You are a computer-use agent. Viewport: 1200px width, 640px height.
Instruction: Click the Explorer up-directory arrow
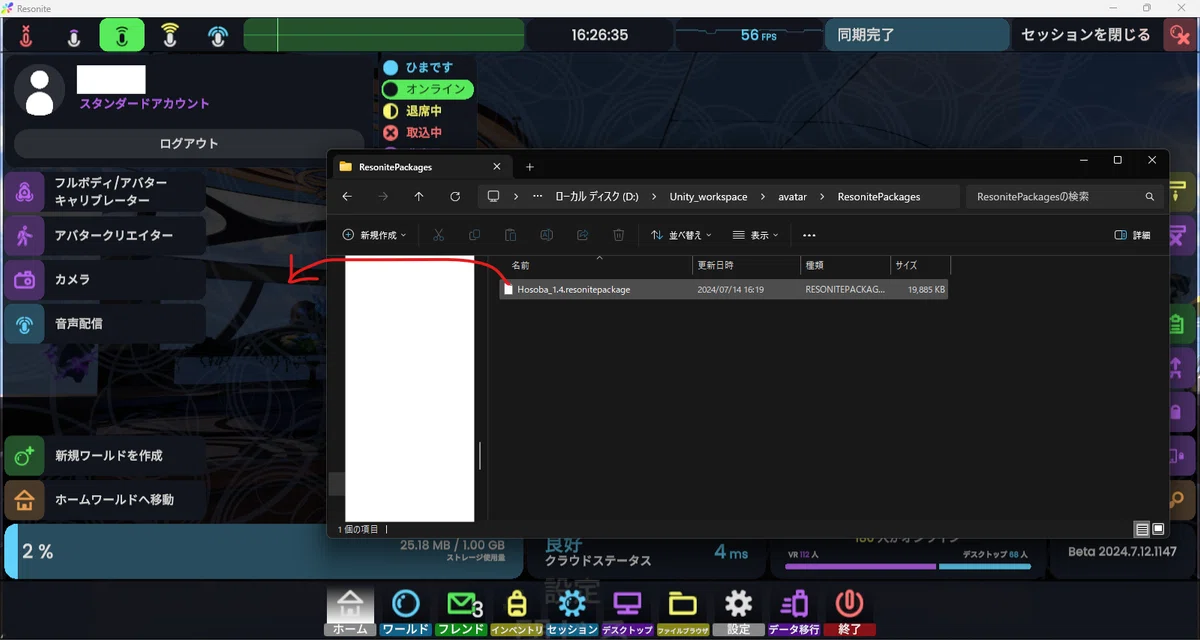click(x=419, y=197)
